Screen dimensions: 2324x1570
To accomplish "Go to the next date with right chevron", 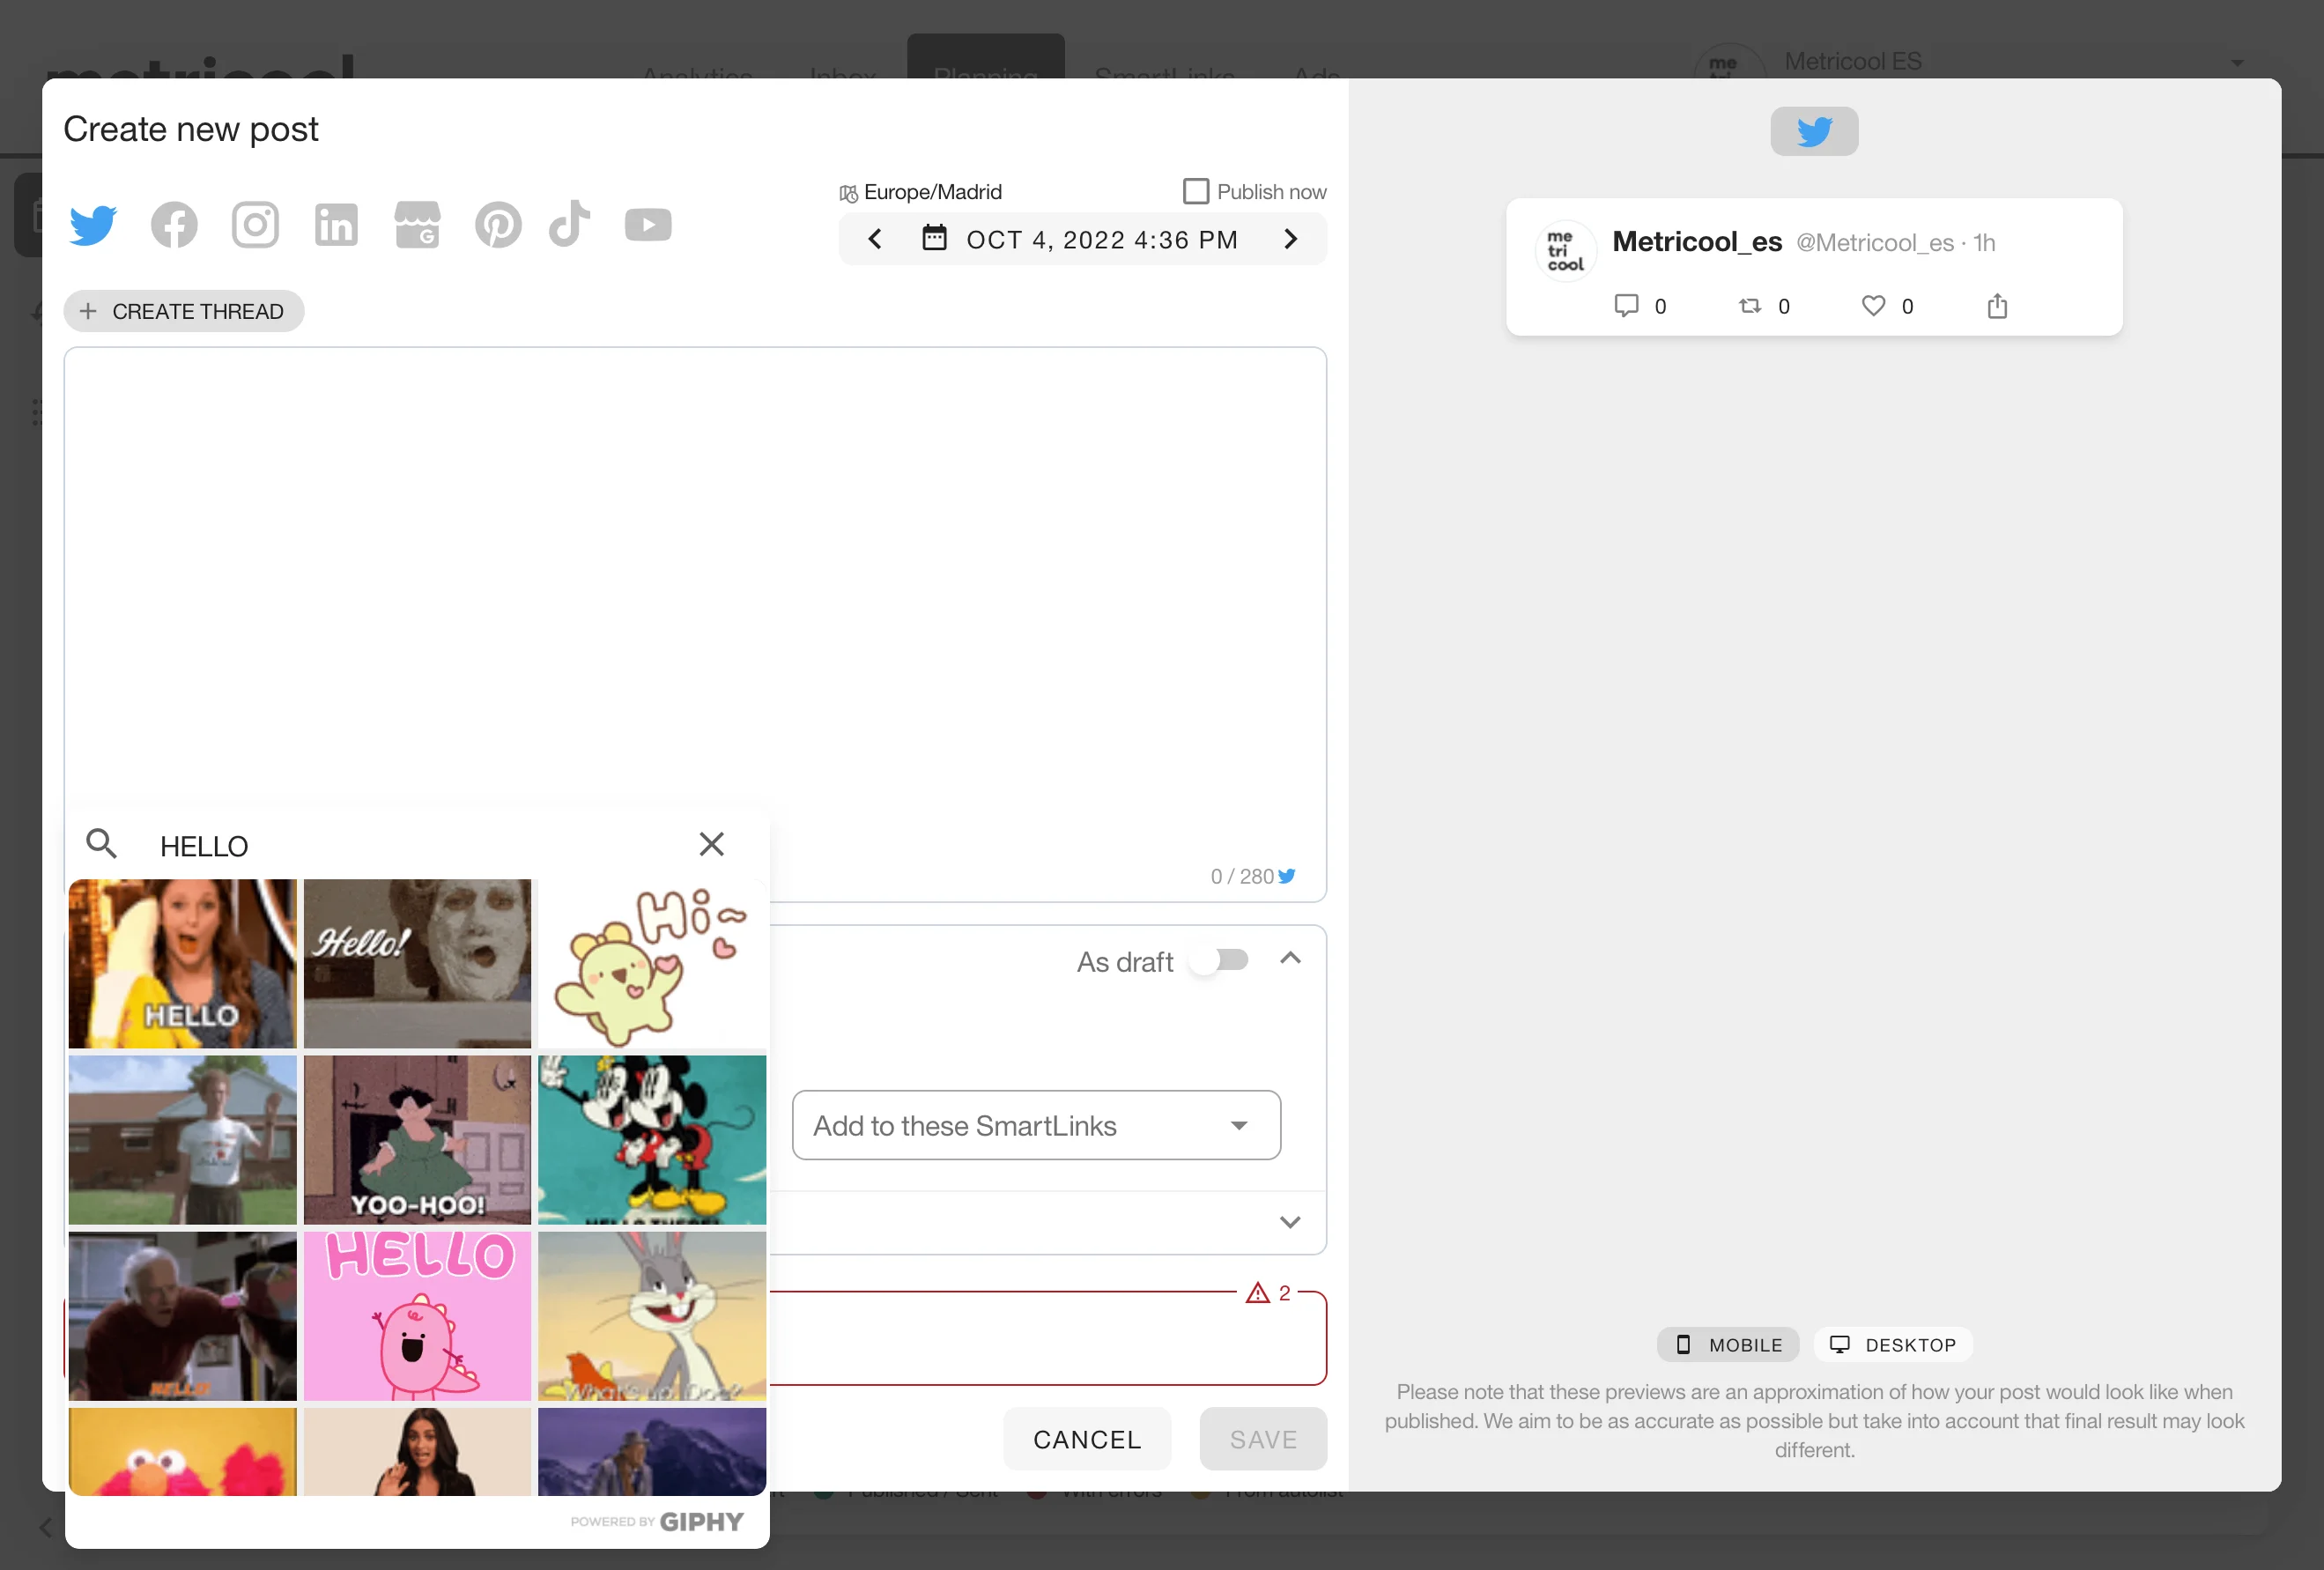I will [x=1290, y=239].
